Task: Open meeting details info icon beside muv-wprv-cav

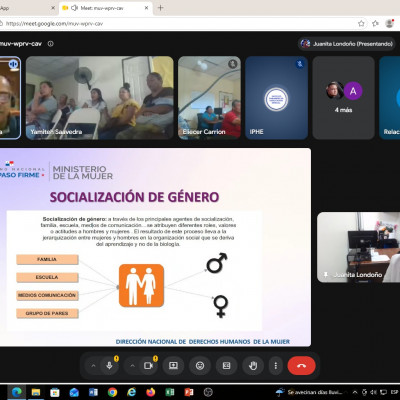Action: coord(50,44)
